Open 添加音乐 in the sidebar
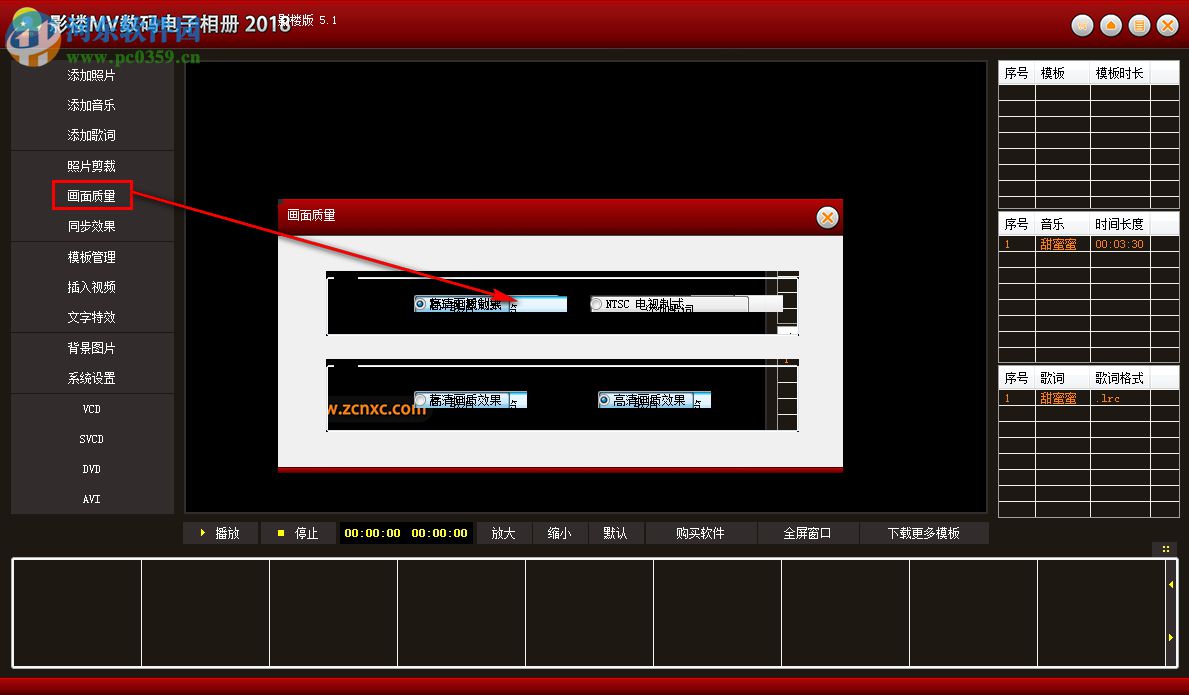1189x695 pixels. (92, 105)
